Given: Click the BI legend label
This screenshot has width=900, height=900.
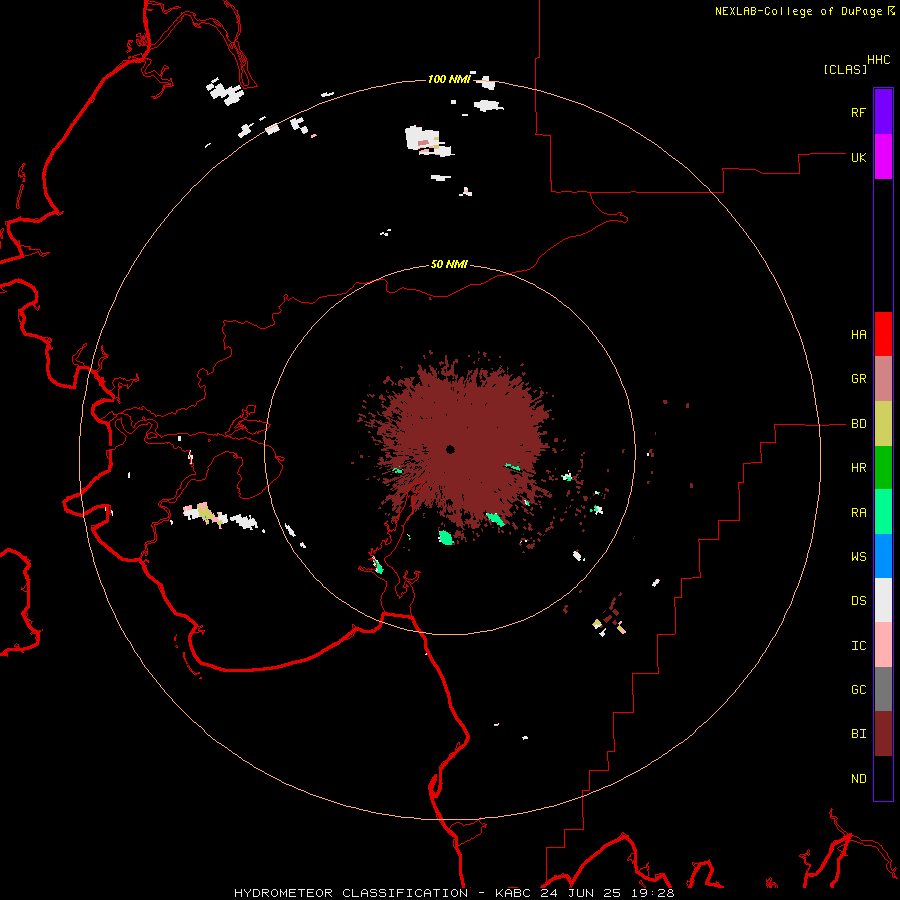Looking at the screenshot, I should click(858, 734).
